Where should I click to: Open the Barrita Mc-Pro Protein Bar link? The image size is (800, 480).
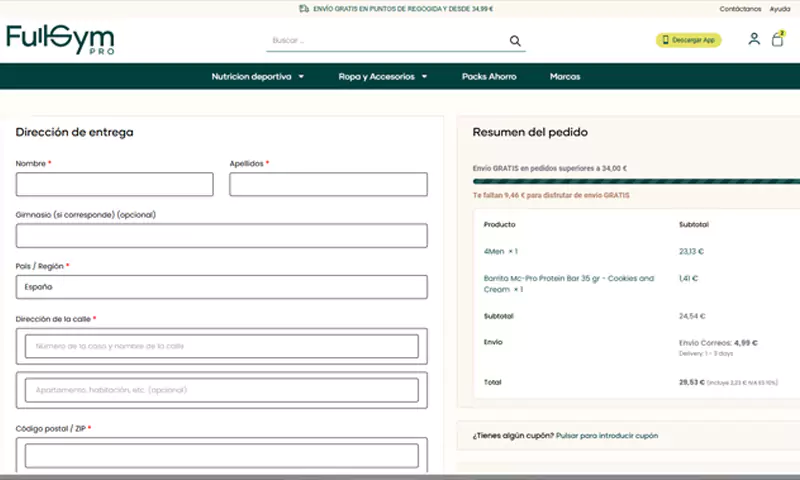(568, 284)
